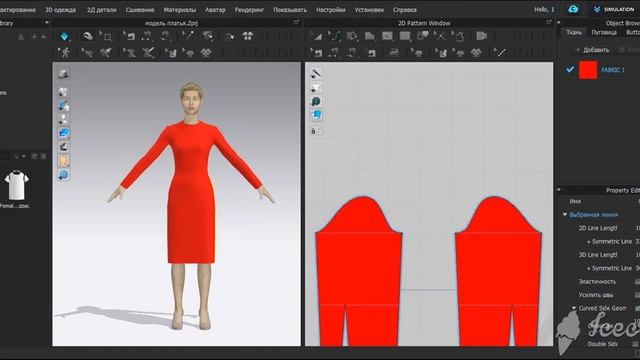
Task: Toggle the Curved Side Geom checkbox
Action: pos(638,308)
